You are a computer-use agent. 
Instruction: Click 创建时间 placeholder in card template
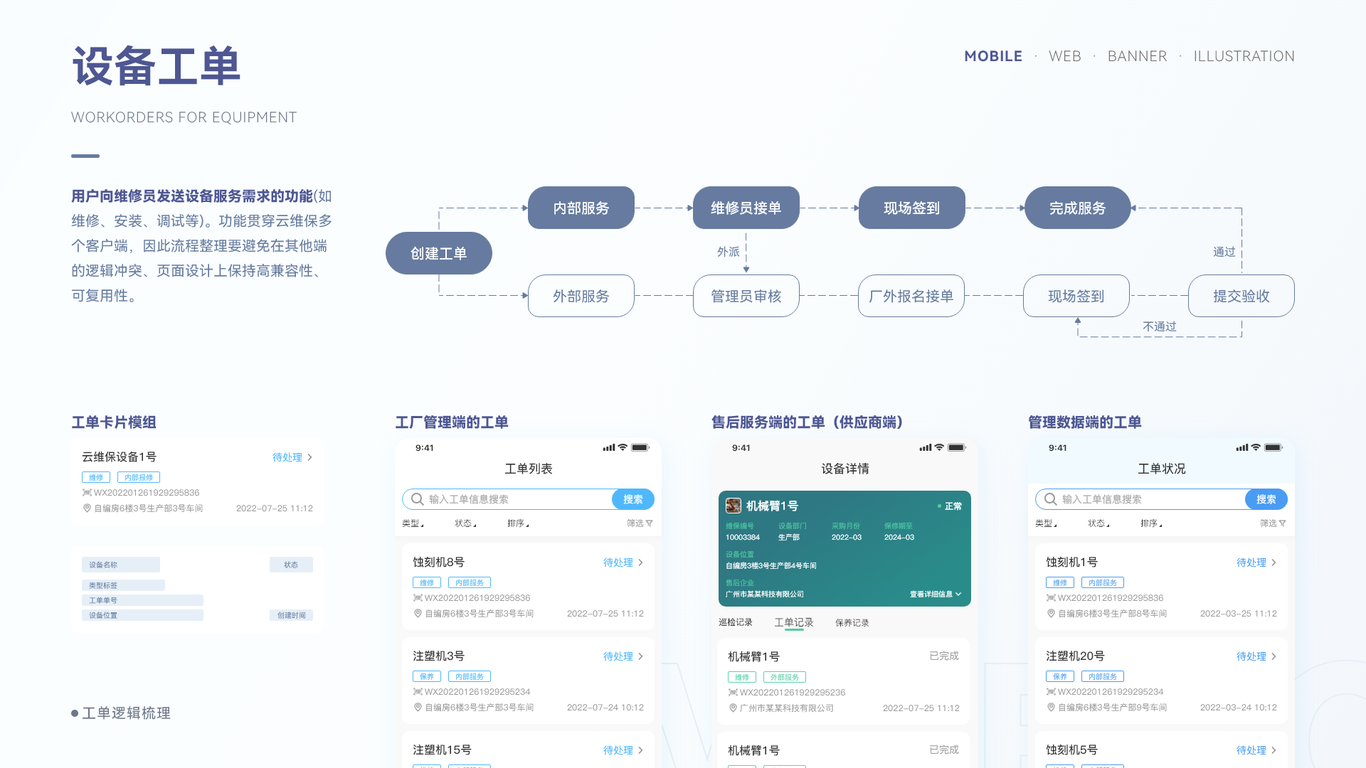[291, 615]
